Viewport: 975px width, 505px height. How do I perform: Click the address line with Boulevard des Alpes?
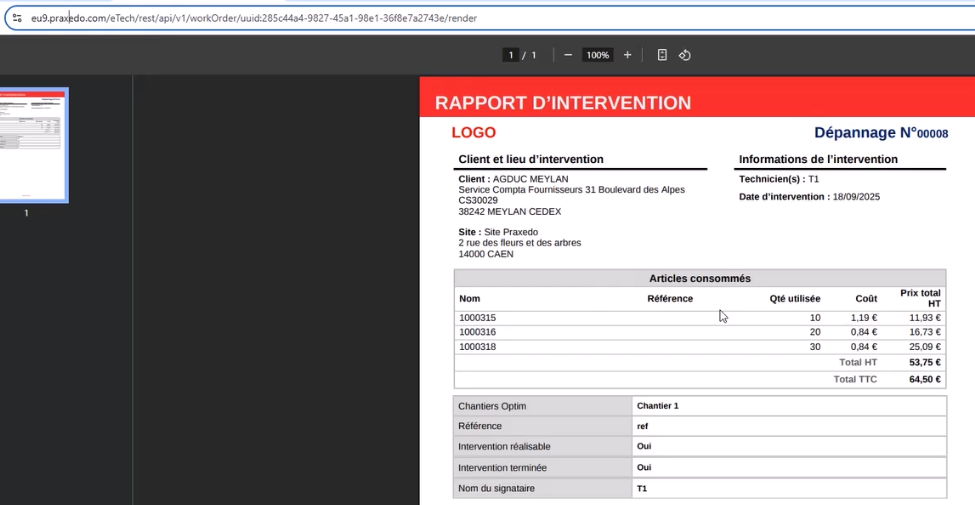coord(571,190)
